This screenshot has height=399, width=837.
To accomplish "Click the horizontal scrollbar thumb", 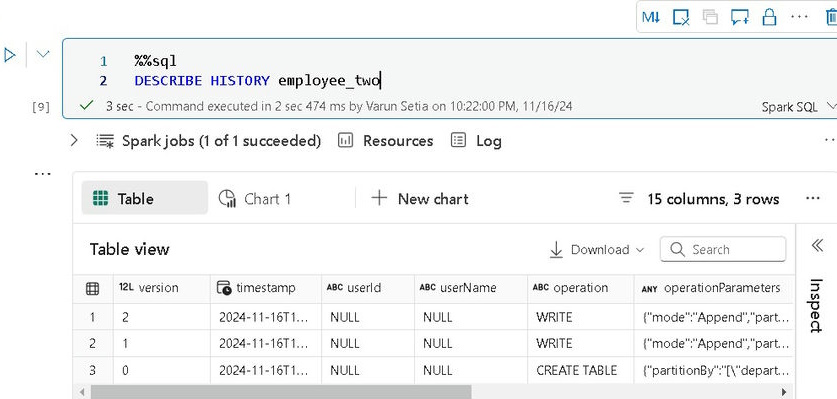I will click(281, 392).
